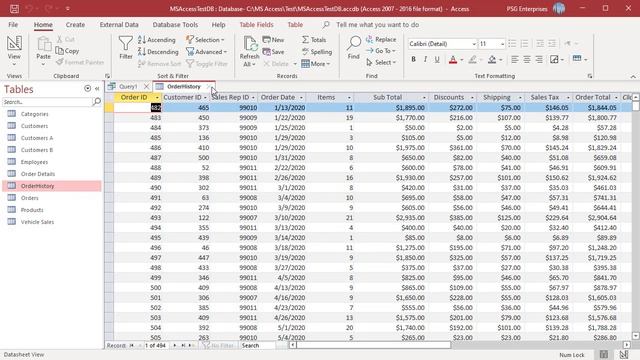This screenshot has width=640, height=360.
Task: Switch to Datasheet View icon in status bar
Action: [604, 355]
